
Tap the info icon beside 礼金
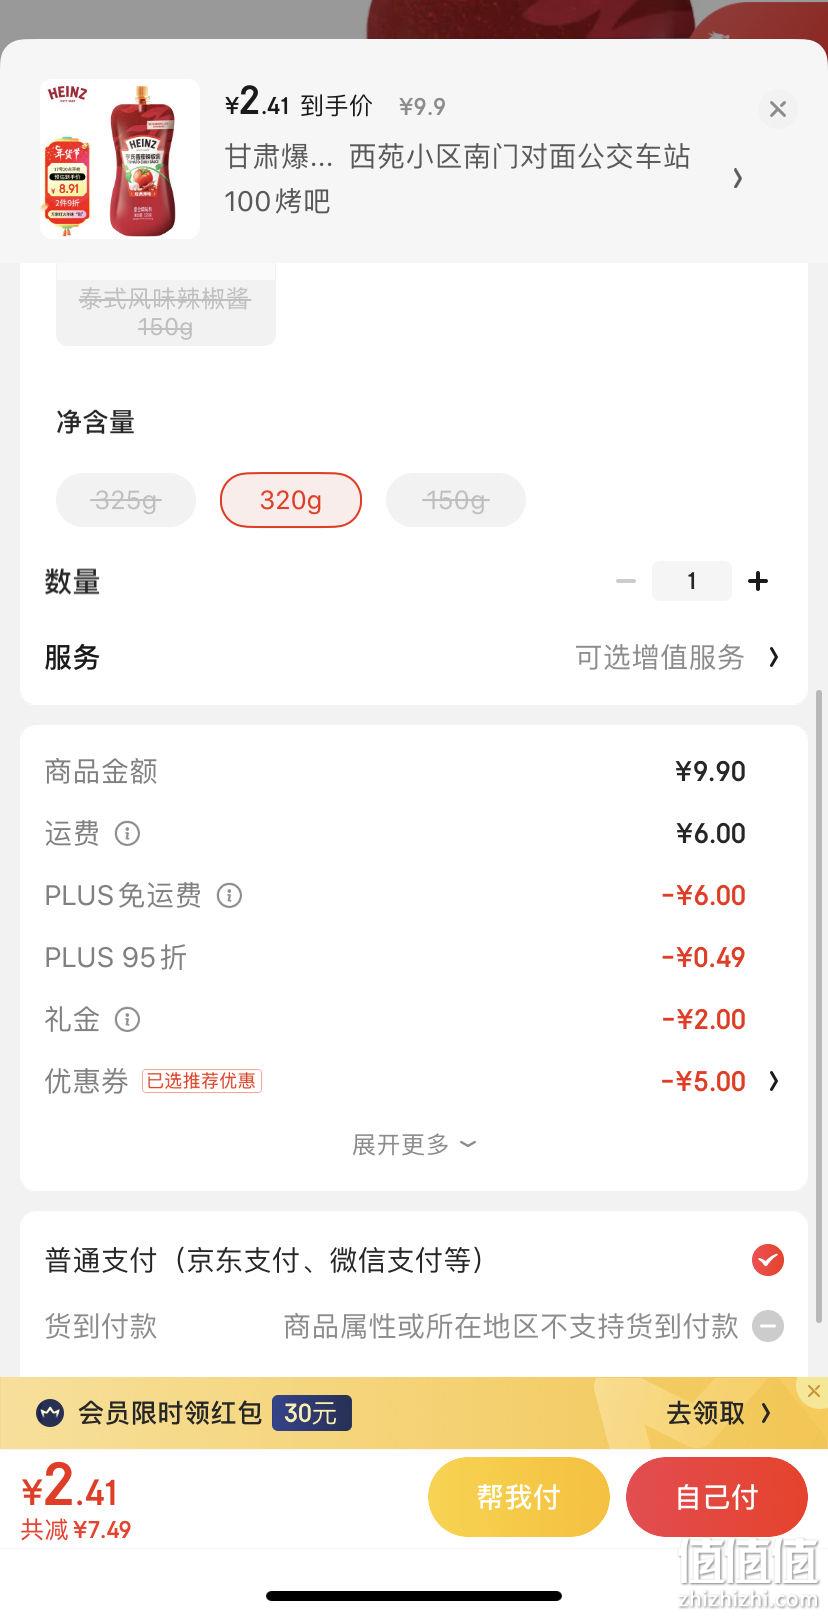click(127, 1019)
